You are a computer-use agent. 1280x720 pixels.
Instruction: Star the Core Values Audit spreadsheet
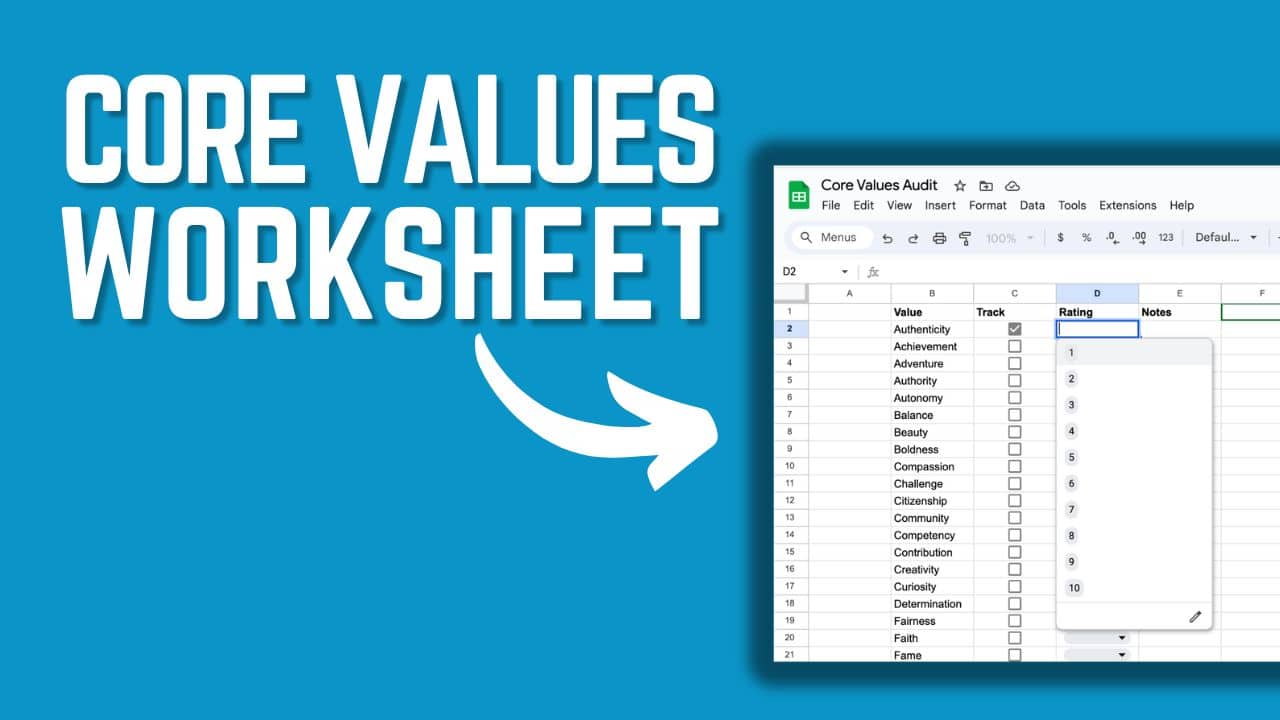coord(959,185)
